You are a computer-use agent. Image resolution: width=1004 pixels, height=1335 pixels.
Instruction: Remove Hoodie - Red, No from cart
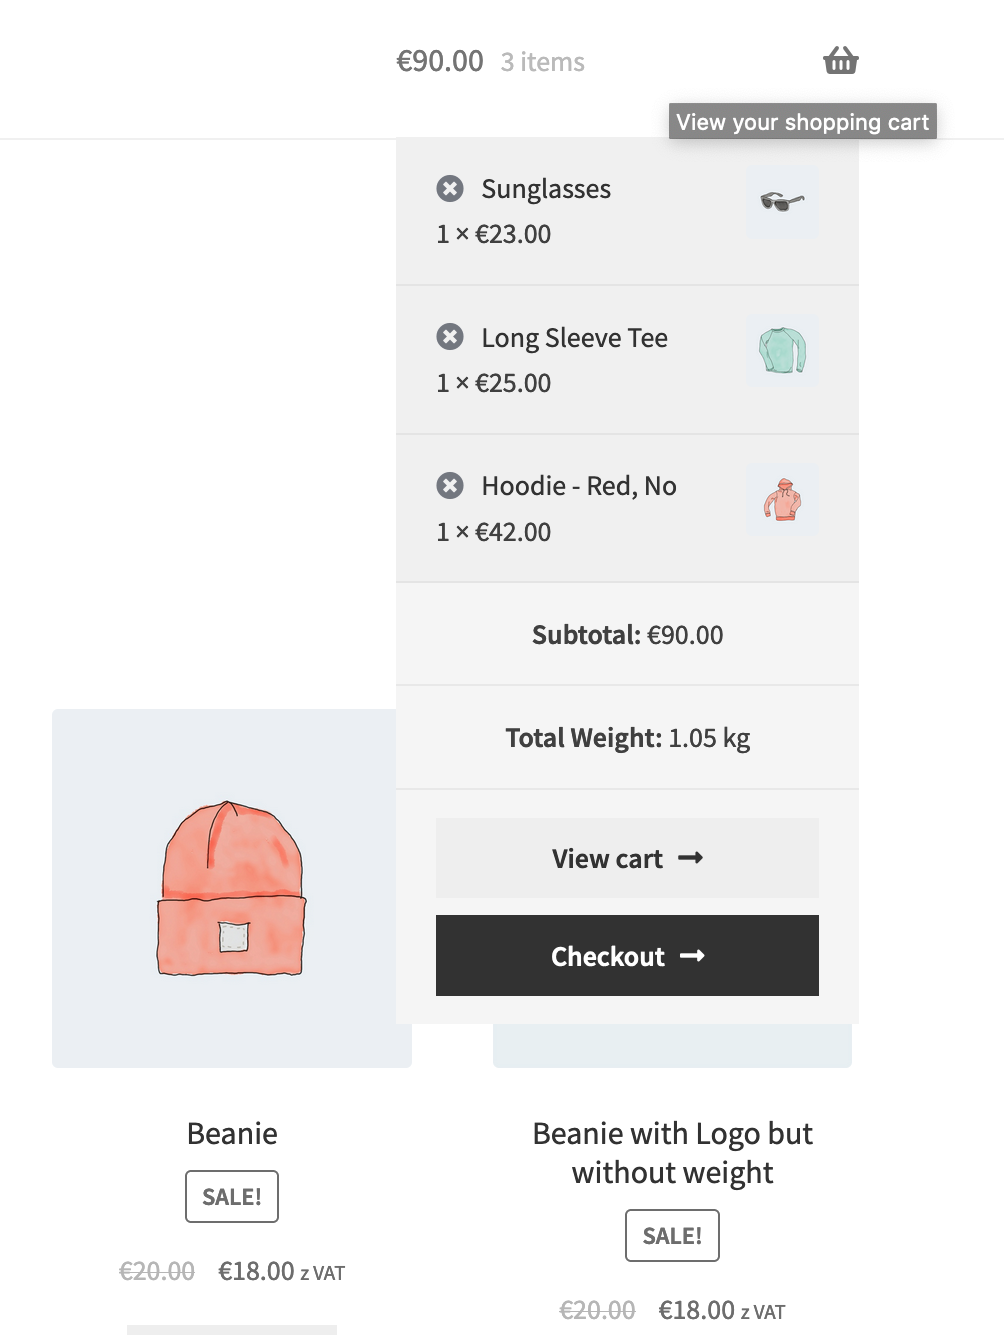(450, 485)
